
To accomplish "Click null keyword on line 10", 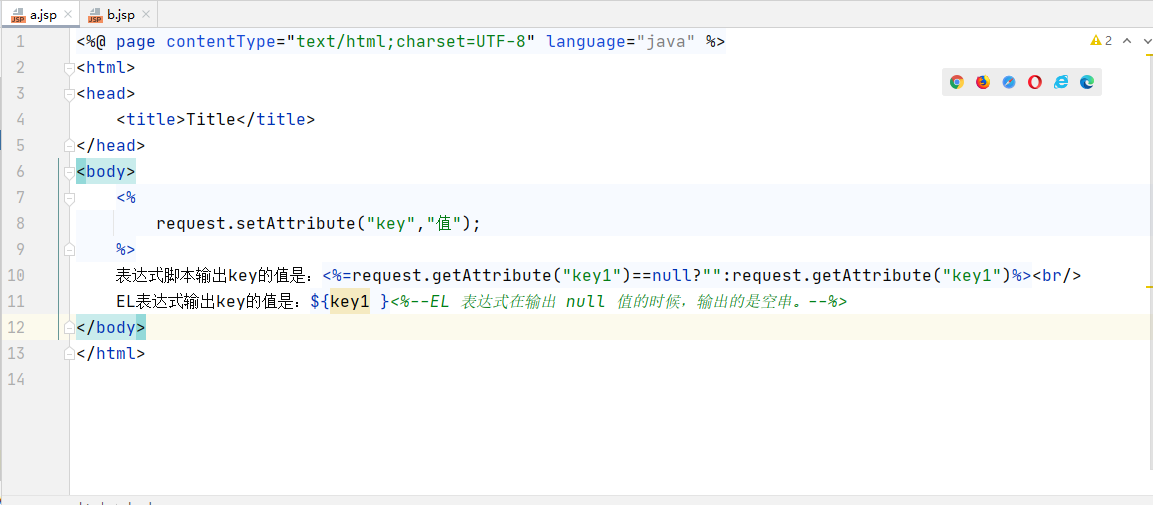I will pos(672,276).
